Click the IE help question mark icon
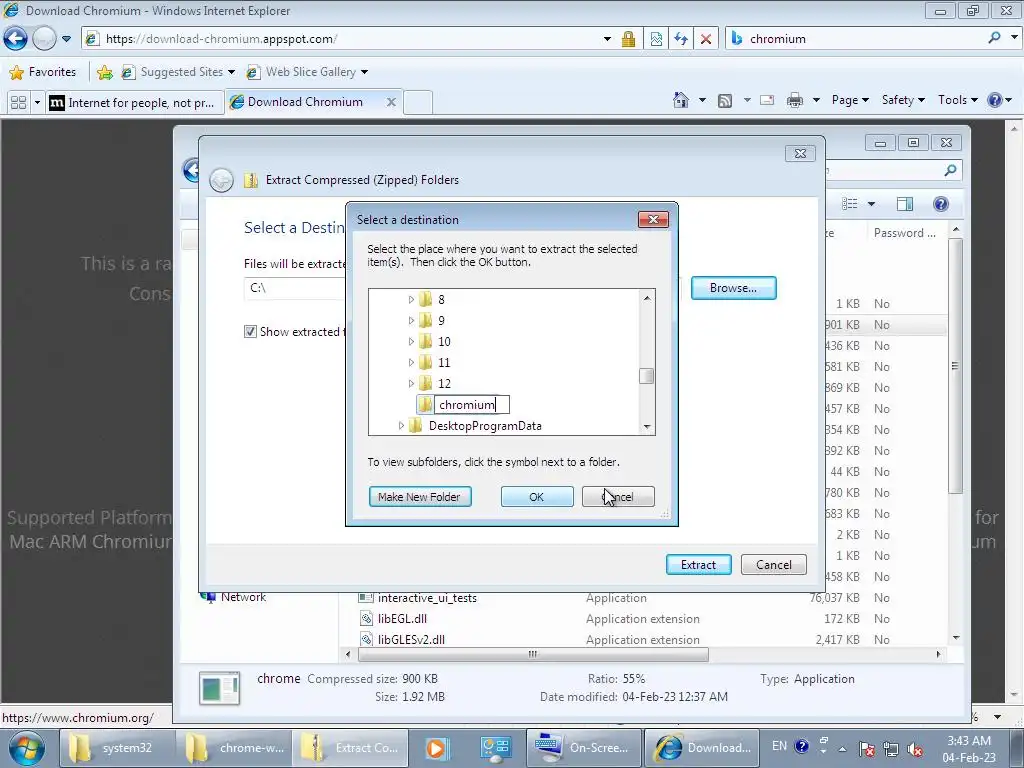The image size is (1024, 768). pos(995,100)
